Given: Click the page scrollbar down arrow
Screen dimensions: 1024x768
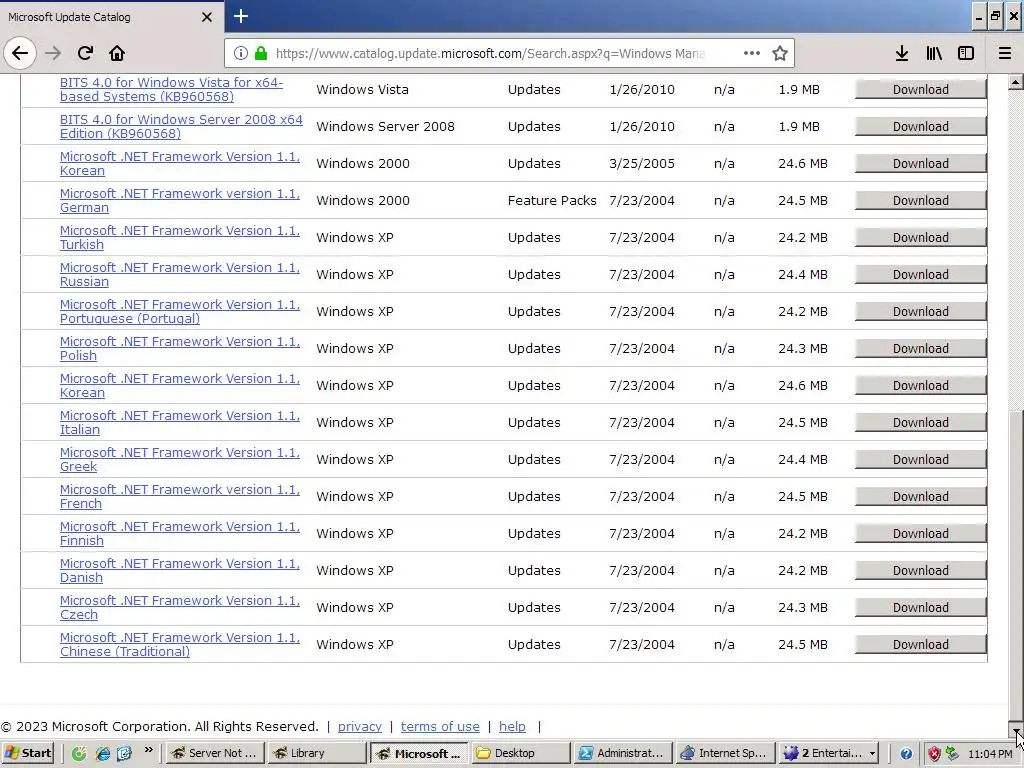Looking at the screenshot, I should 1016,729.
